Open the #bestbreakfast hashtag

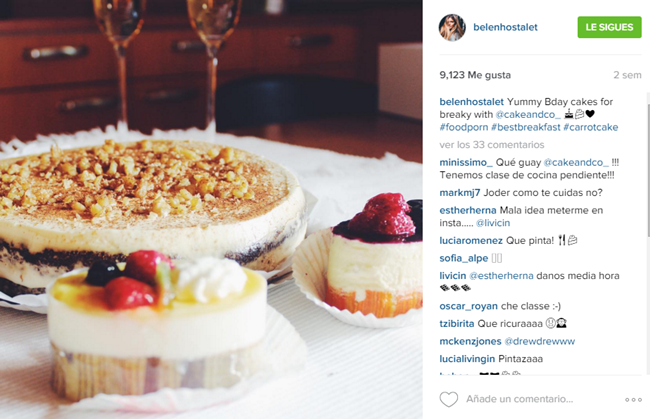pyautogui.click(x=525, y=127)
